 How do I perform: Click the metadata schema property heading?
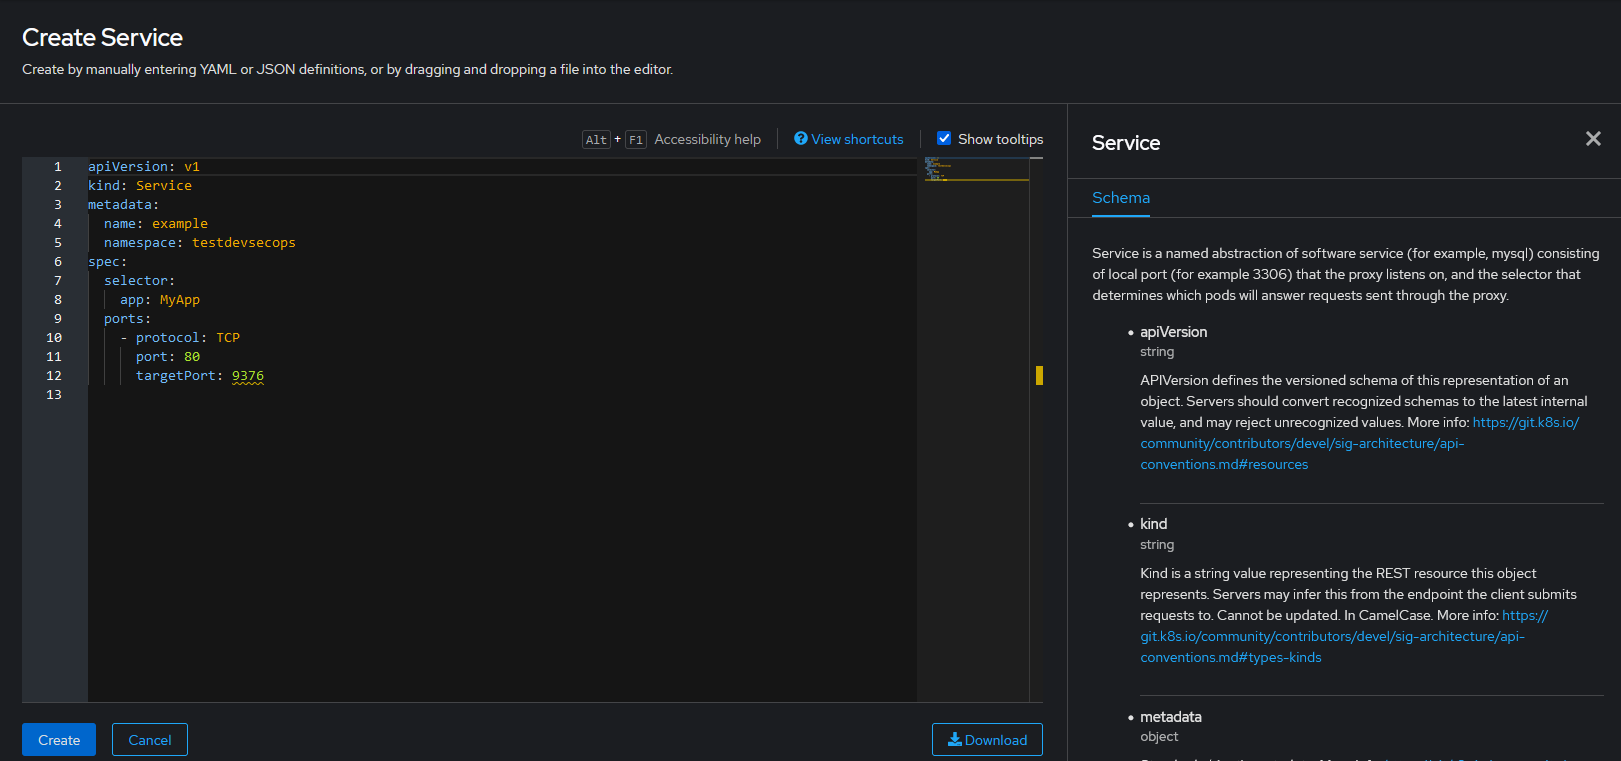tap(1171, 717)
